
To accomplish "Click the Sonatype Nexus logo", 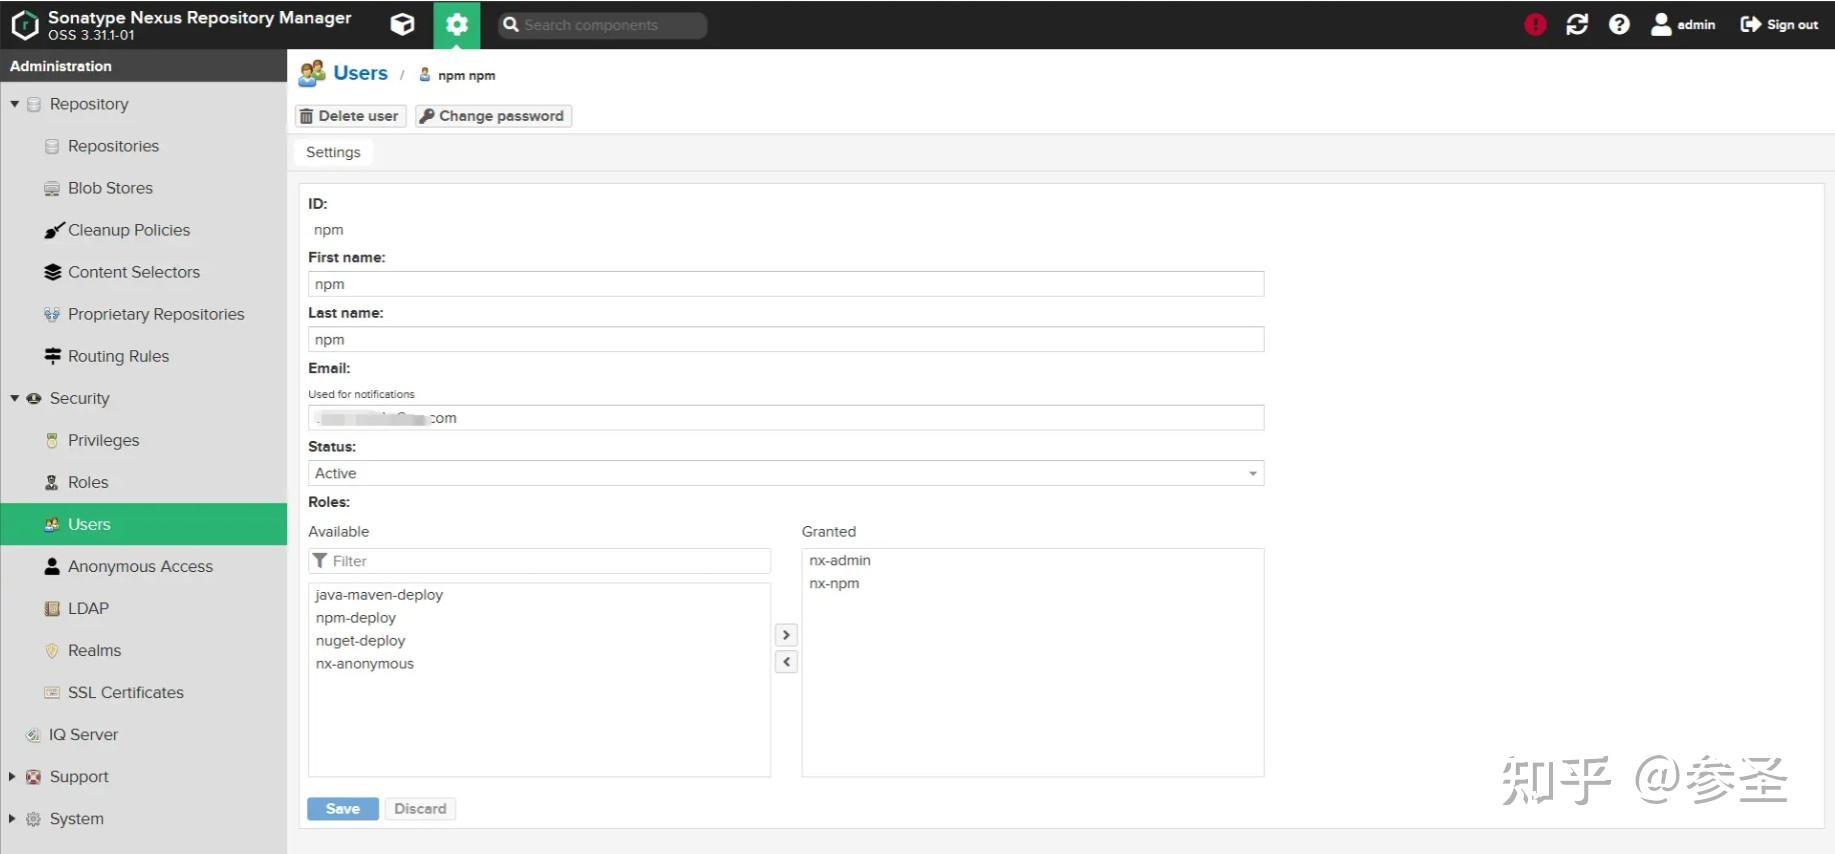I will tap(25, 25).
